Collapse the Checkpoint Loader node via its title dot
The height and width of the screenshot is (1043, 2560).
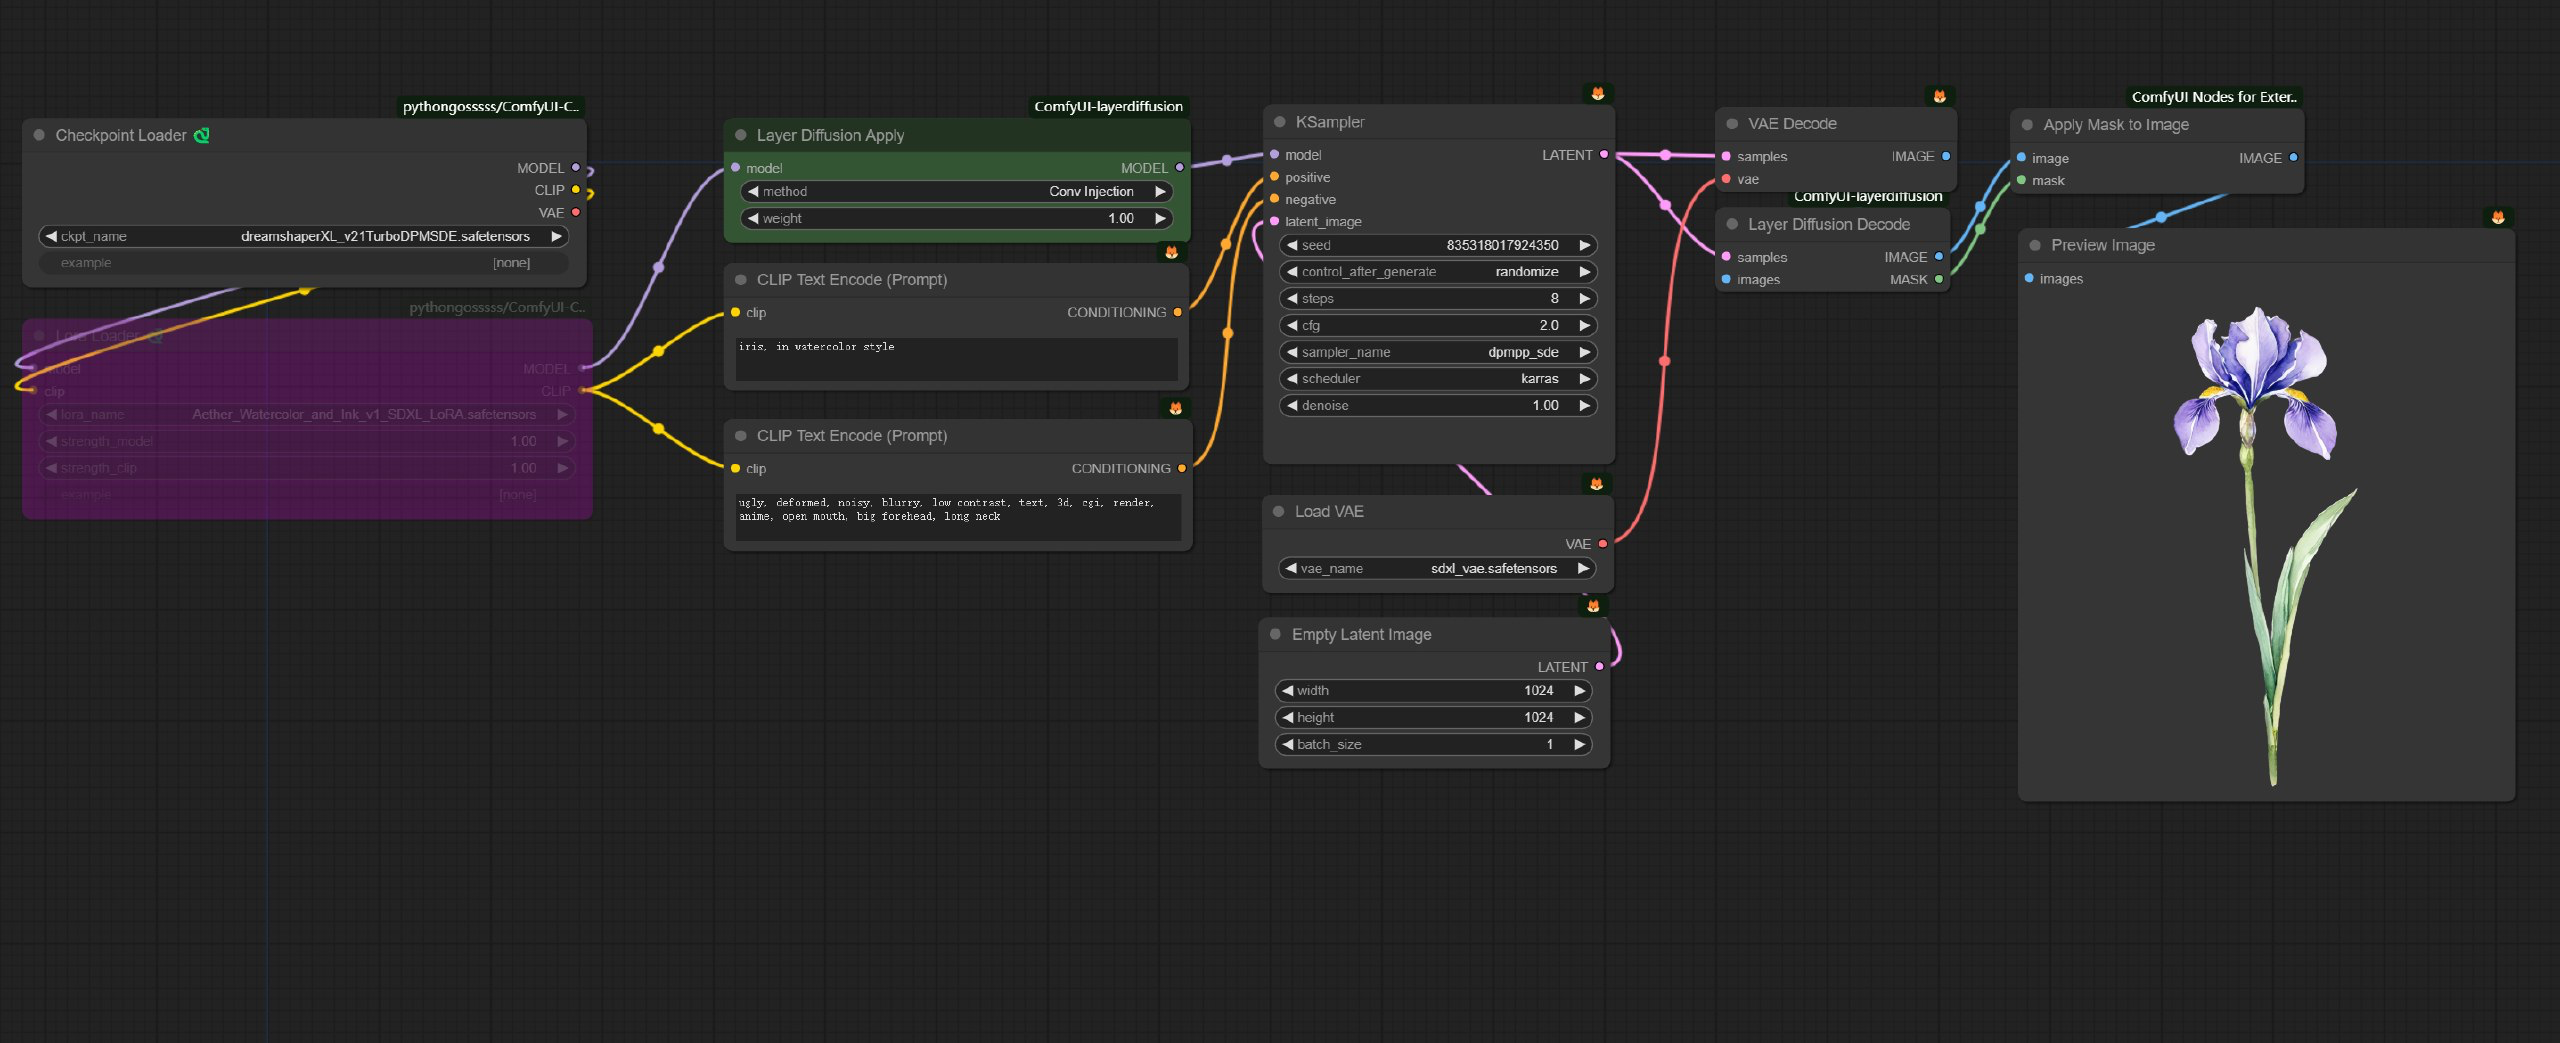pyautogui.click(x=39, y=135)
